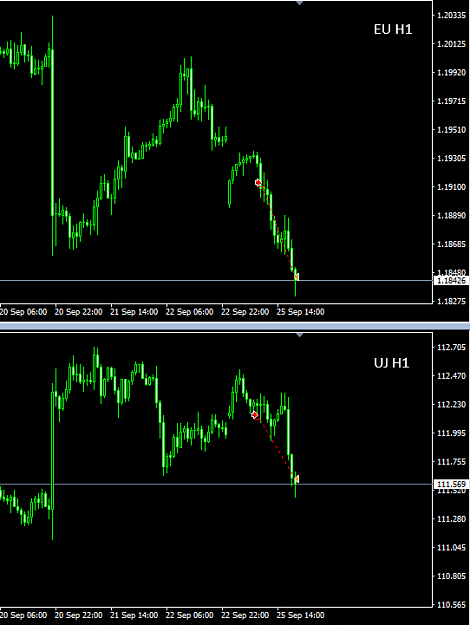Click the chart shift triangle on UJ chart
Viewport: 470px width, 625px height.
click(x=299, y=336)
